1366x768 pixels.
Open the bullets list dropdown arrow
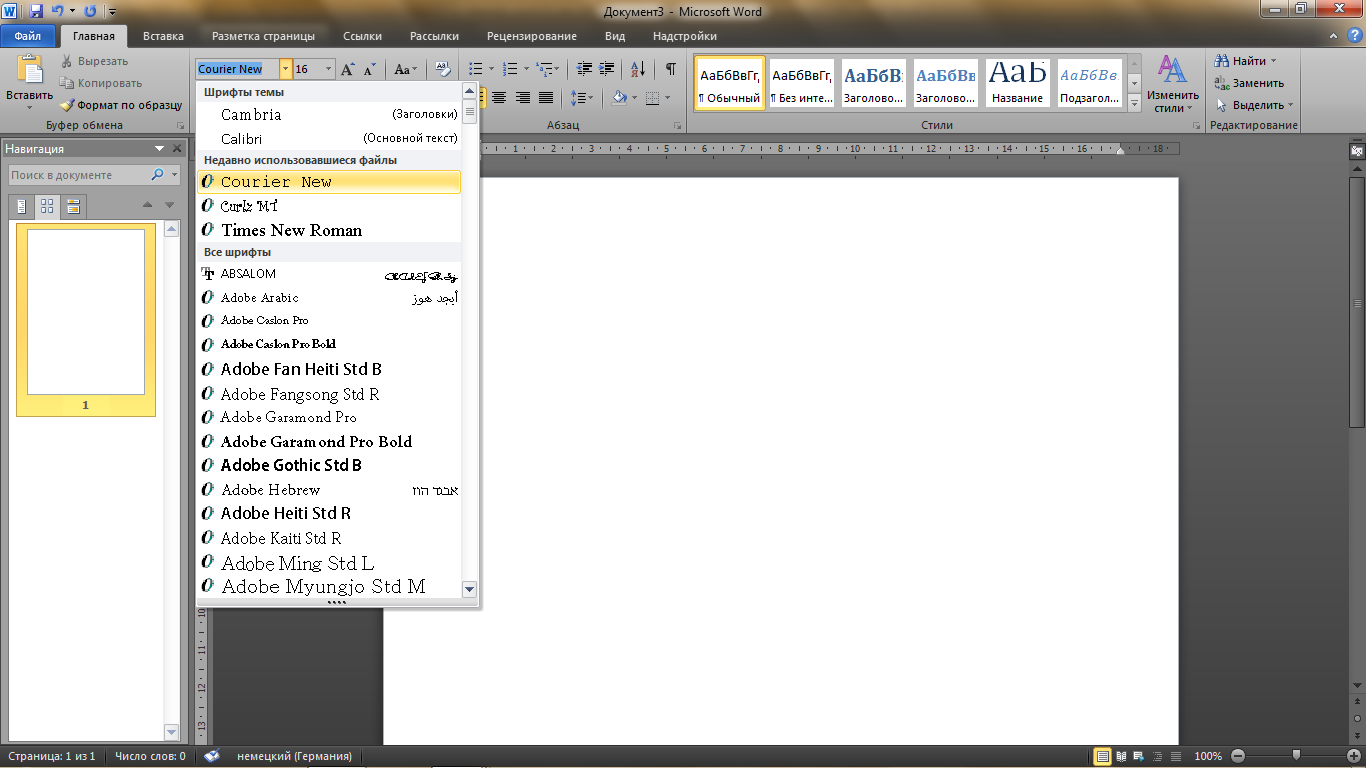tap(490, 69)
